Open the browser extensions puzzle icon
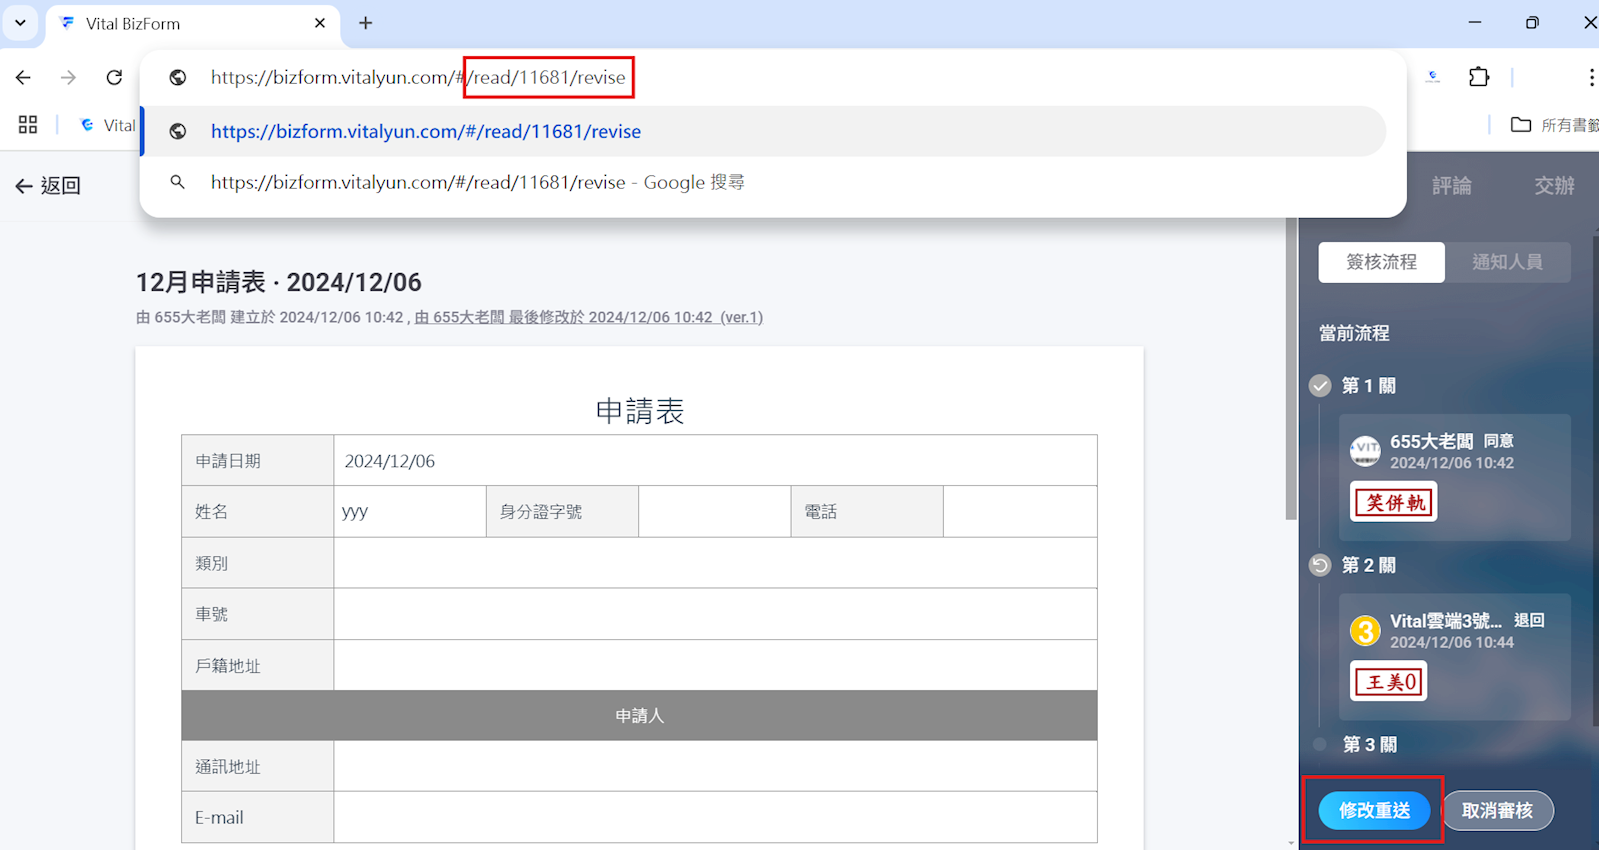The width and height of the screenshot is (1599, 850). pos(1478,77)
